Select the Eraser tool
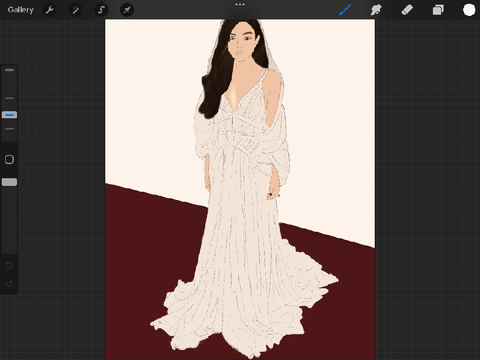 [x=407, y=10]
